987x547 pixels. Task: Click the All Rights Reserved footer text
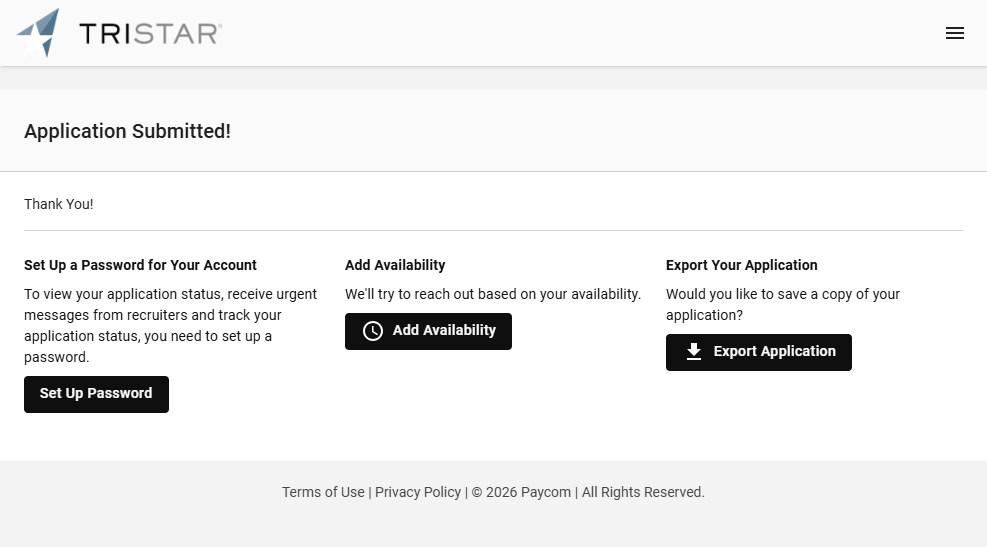pos(643,492)
